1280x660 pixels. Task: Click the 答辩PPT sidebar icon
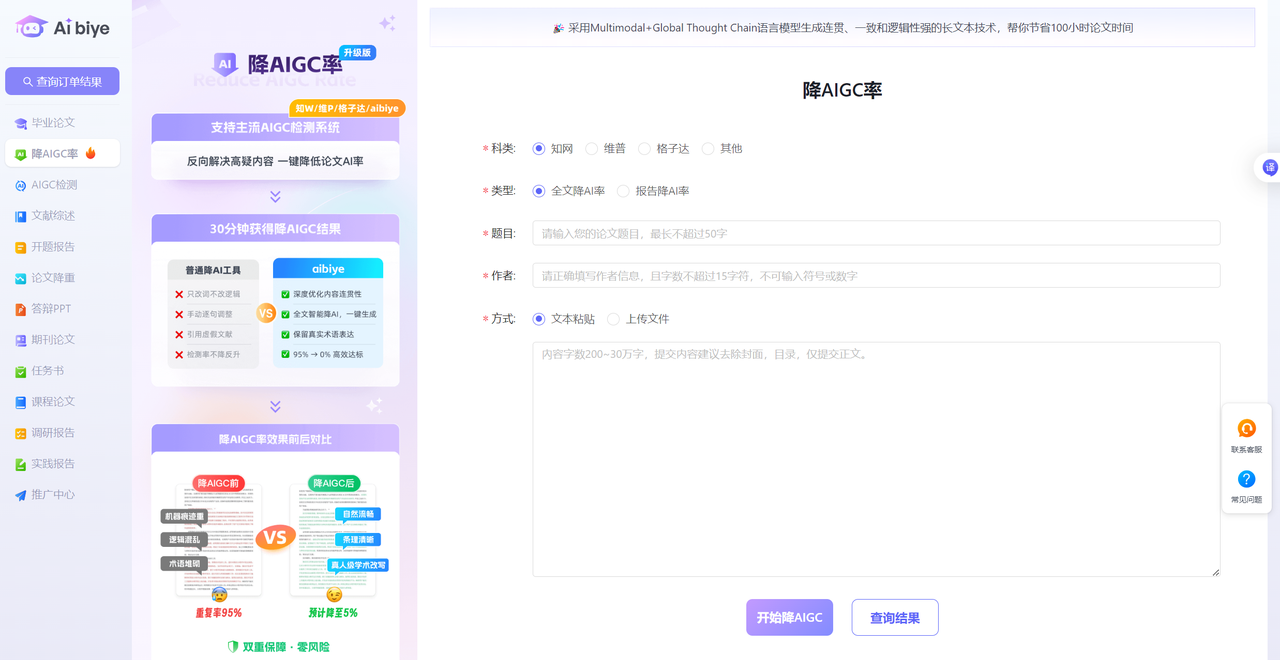[x=21, y=309]
